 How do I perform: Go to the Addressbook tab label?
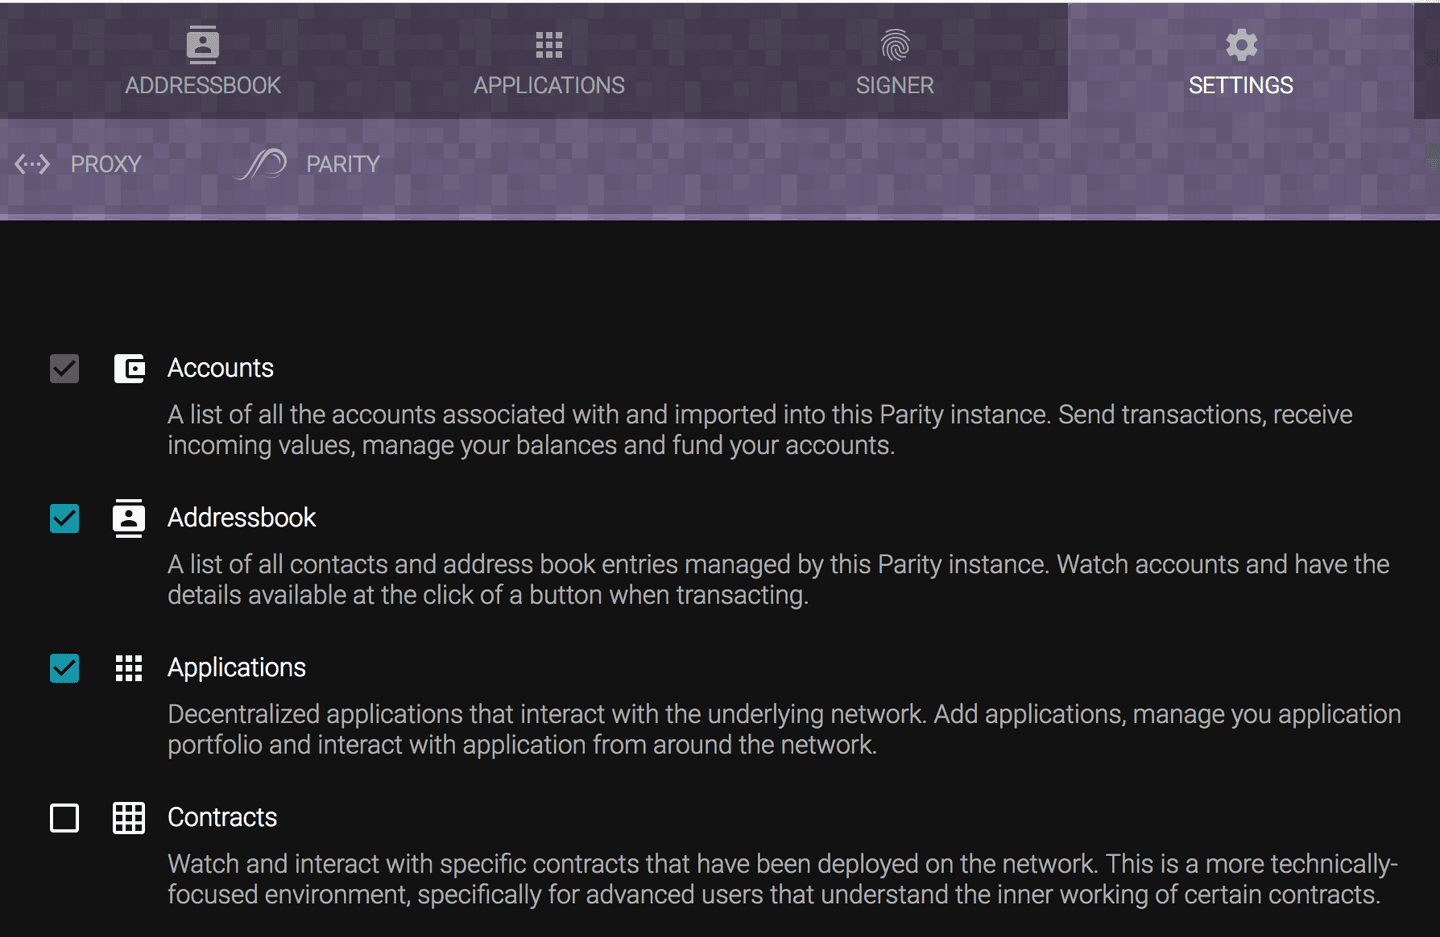click(x=203, y=85)
